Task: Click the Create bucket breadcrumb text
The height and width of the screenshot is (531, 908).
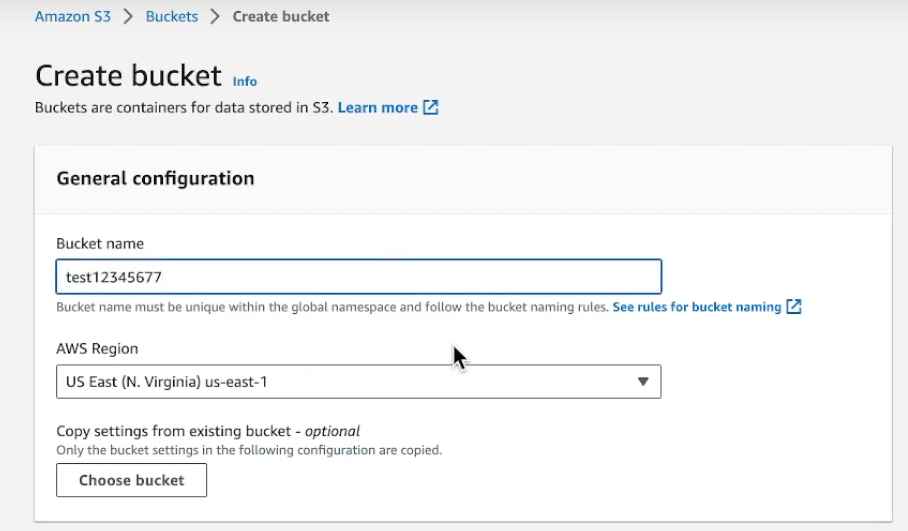Action: point(281,16)
